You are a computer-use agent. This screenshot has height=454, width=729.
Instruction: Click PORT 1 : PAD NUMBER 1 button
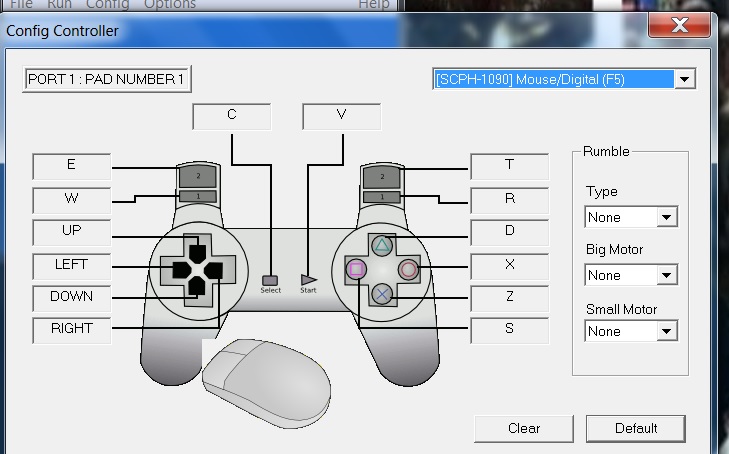(x=106, y=79)
